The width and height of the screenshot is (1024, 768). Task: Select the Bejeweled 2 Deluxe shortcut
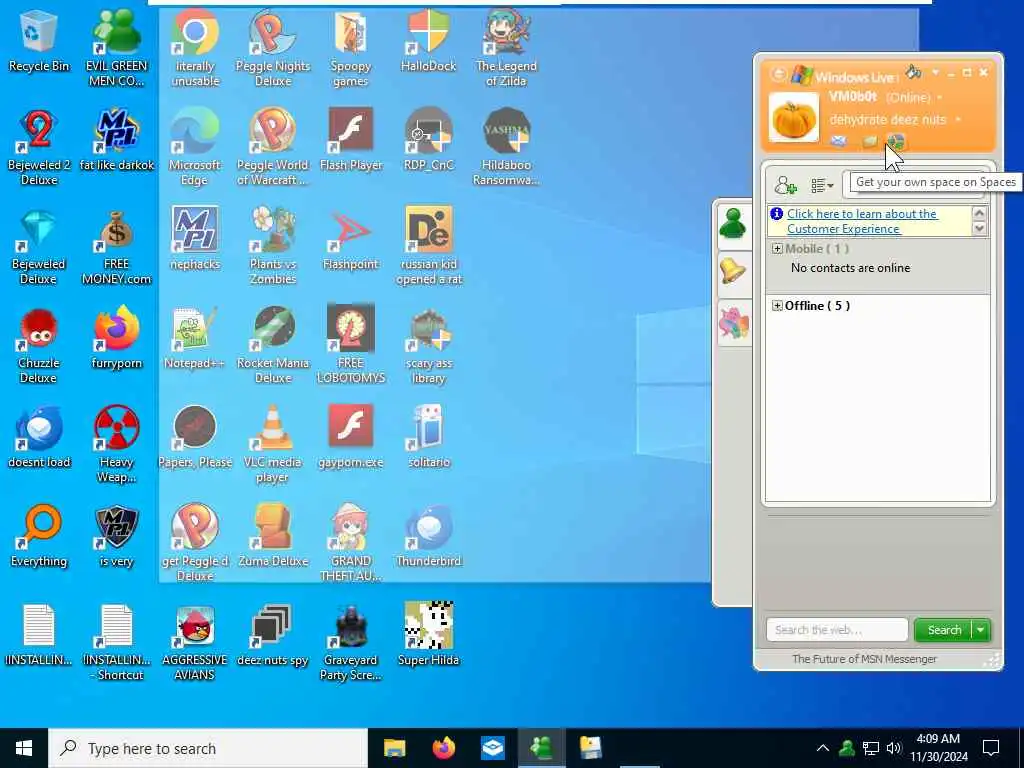(x=39, y=147)
